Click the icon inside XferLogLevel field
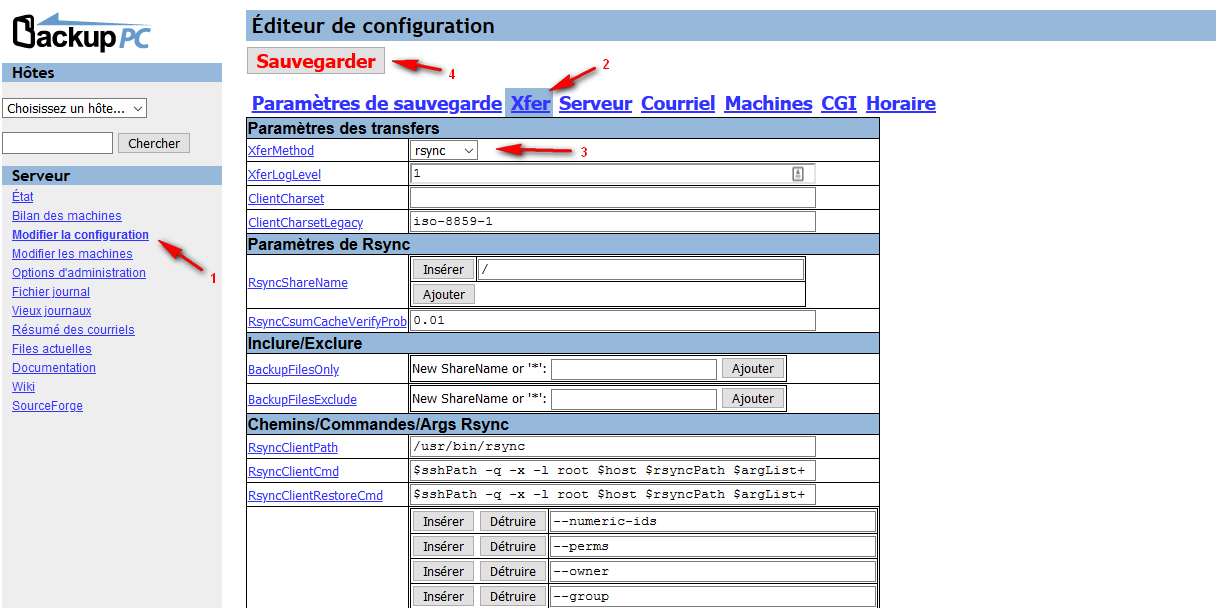1228x608 pixels. (x=798, y=174)
